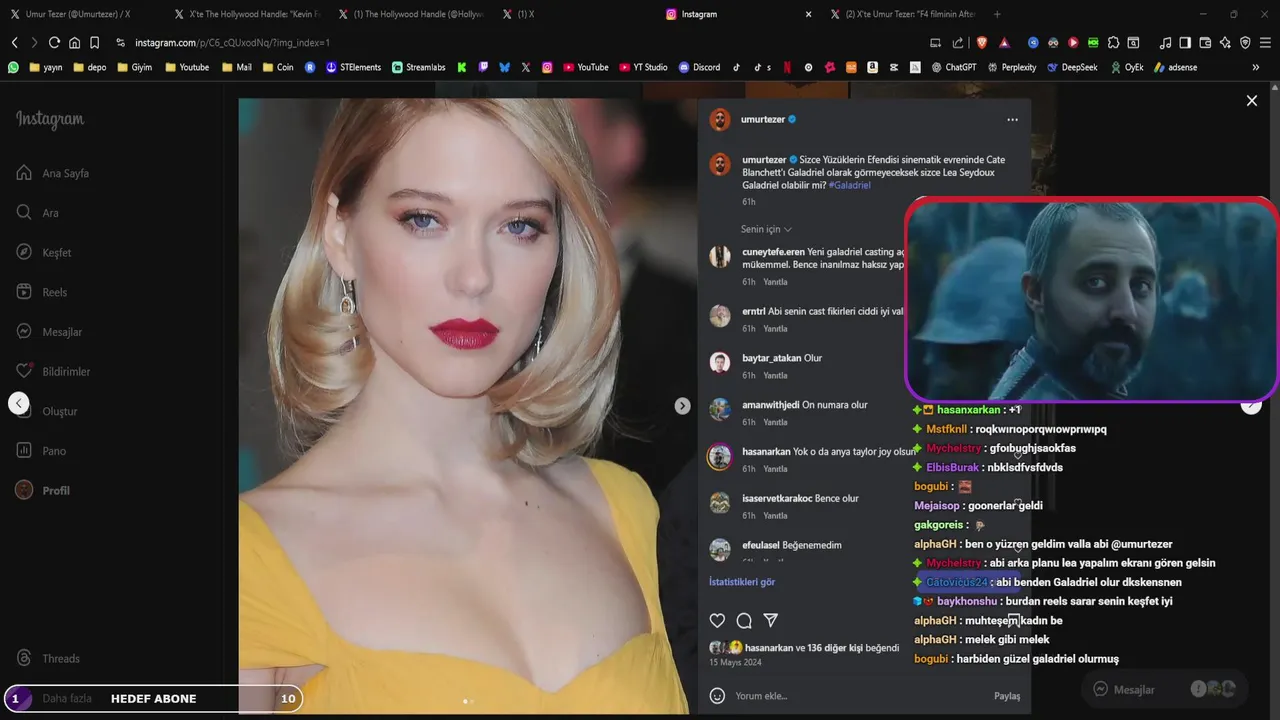Go to the previous post arrow
The image size is (1280, 720).
coord(18,403)
